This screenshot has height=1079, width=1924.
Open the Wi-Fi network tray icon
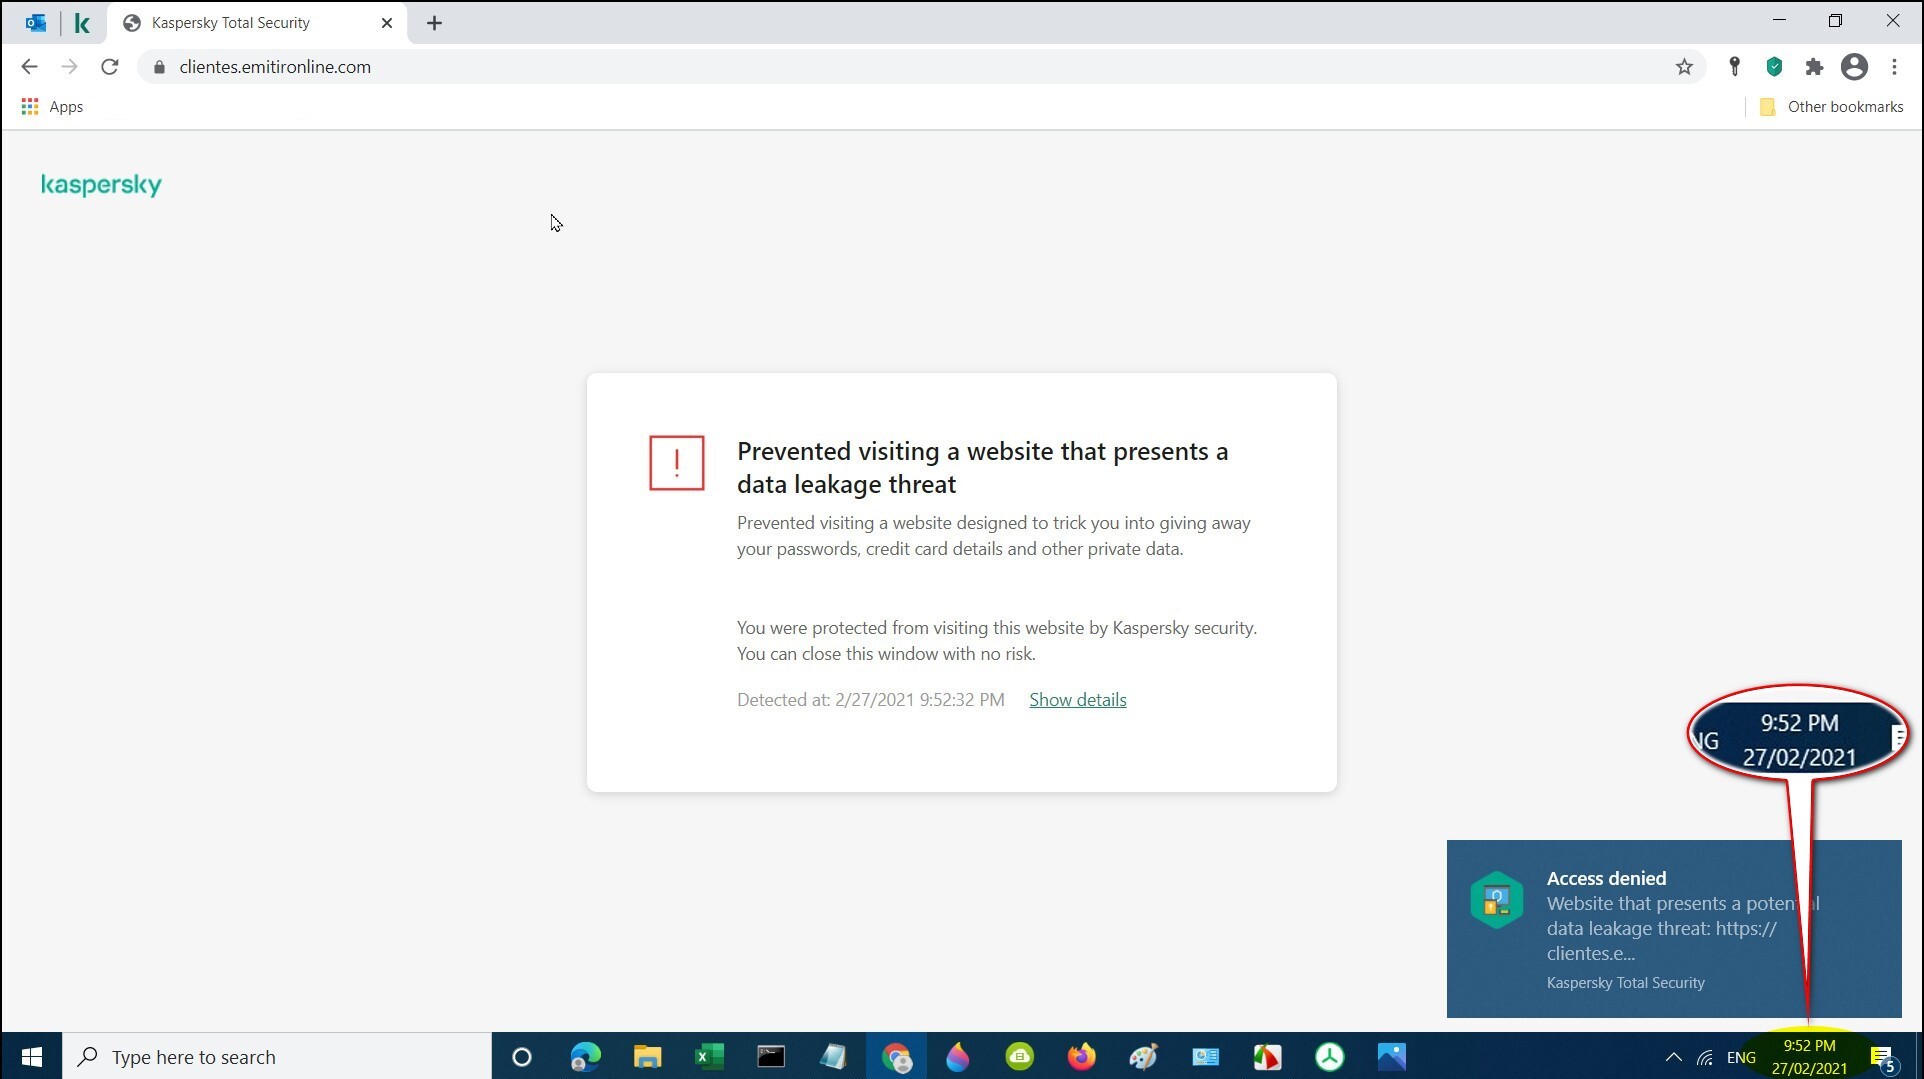point(1705,1057)
